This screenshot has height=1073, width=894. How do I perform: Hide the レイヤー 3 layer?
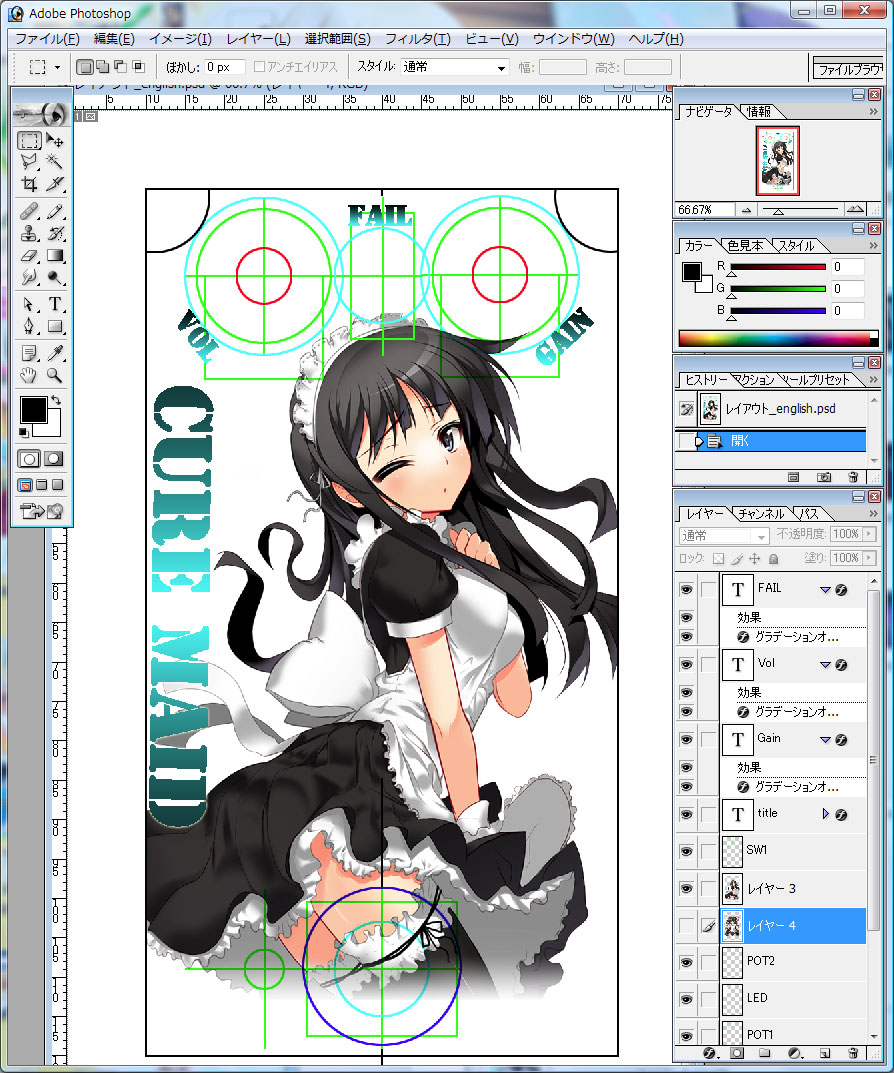coord(687,888)
